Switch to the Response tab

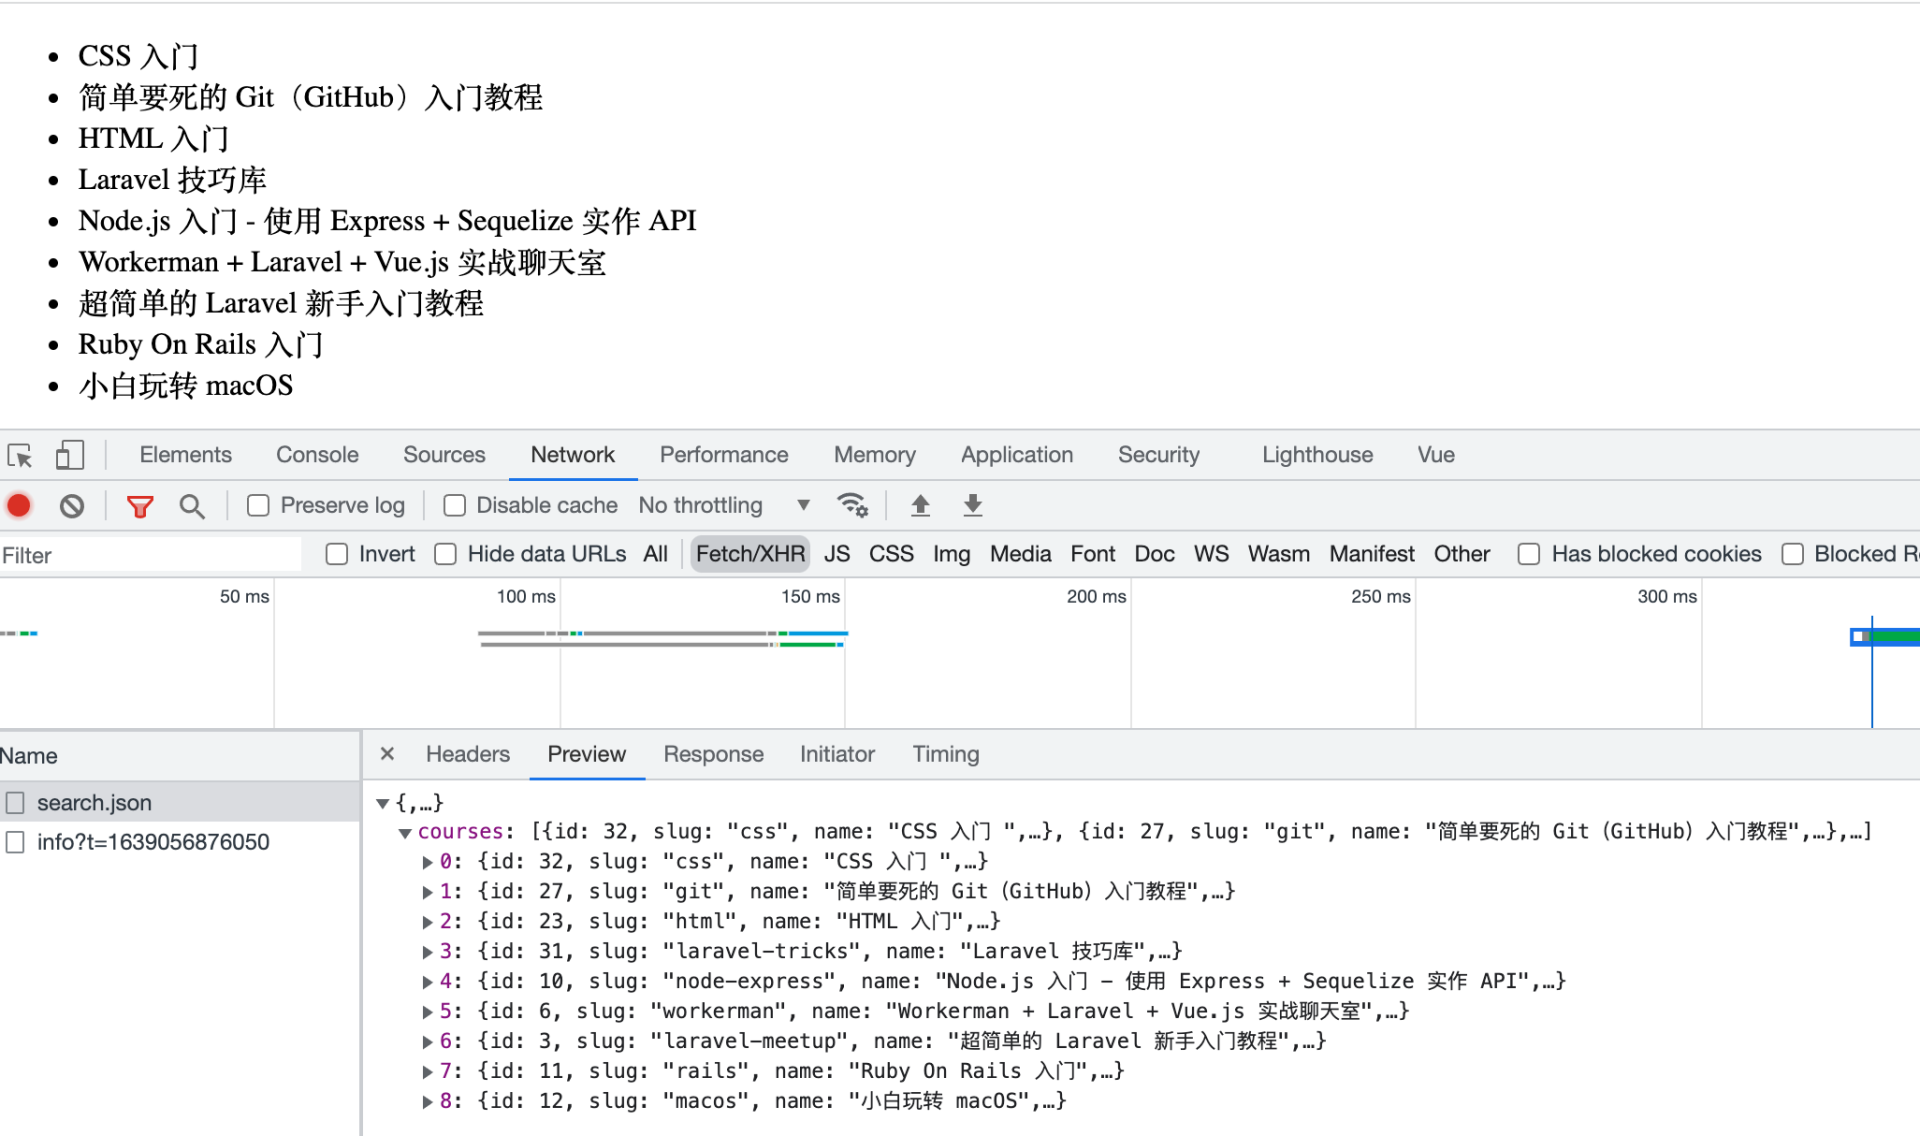713,754
